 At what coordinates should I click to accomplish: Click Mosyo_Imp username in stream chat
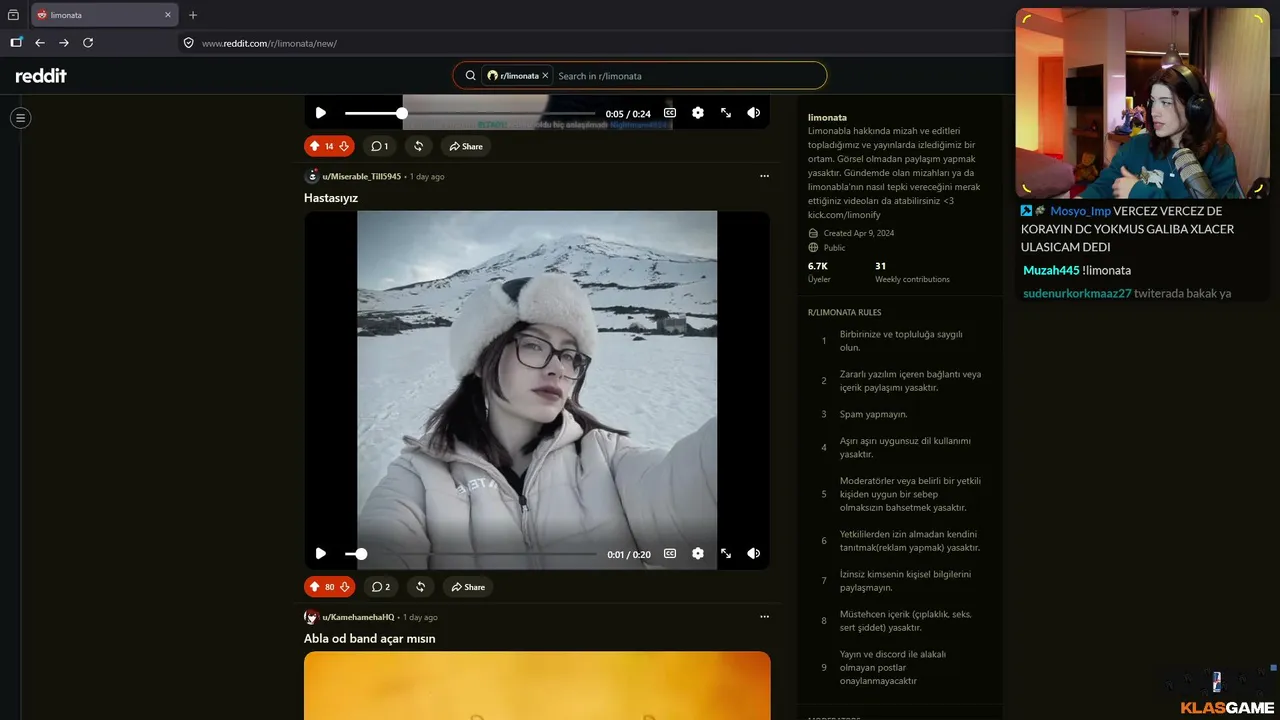[x=1080, y=211]
